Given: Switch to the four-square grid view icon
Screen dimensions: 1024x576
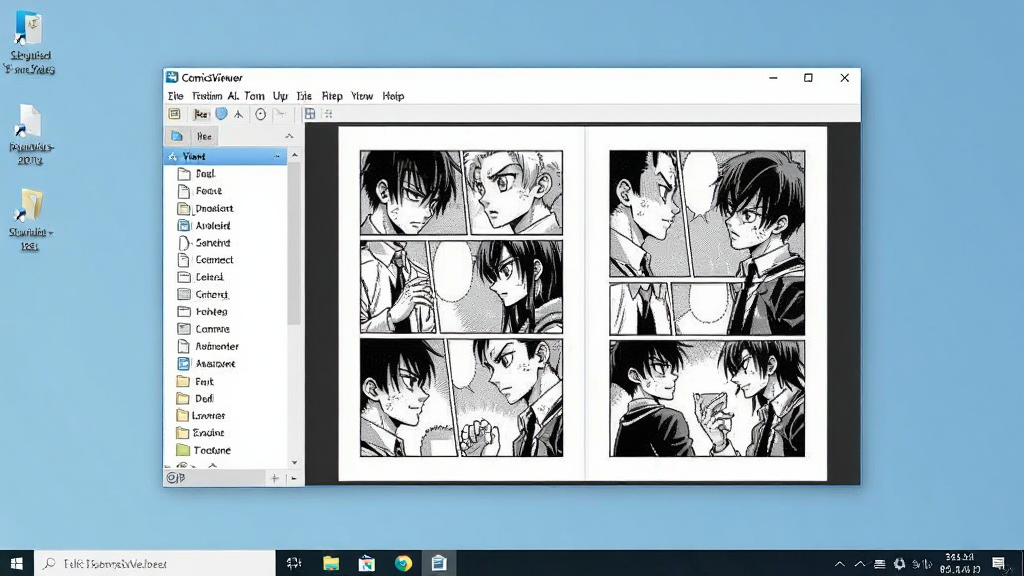Looking at the screenshot, I should pos(310,114).
